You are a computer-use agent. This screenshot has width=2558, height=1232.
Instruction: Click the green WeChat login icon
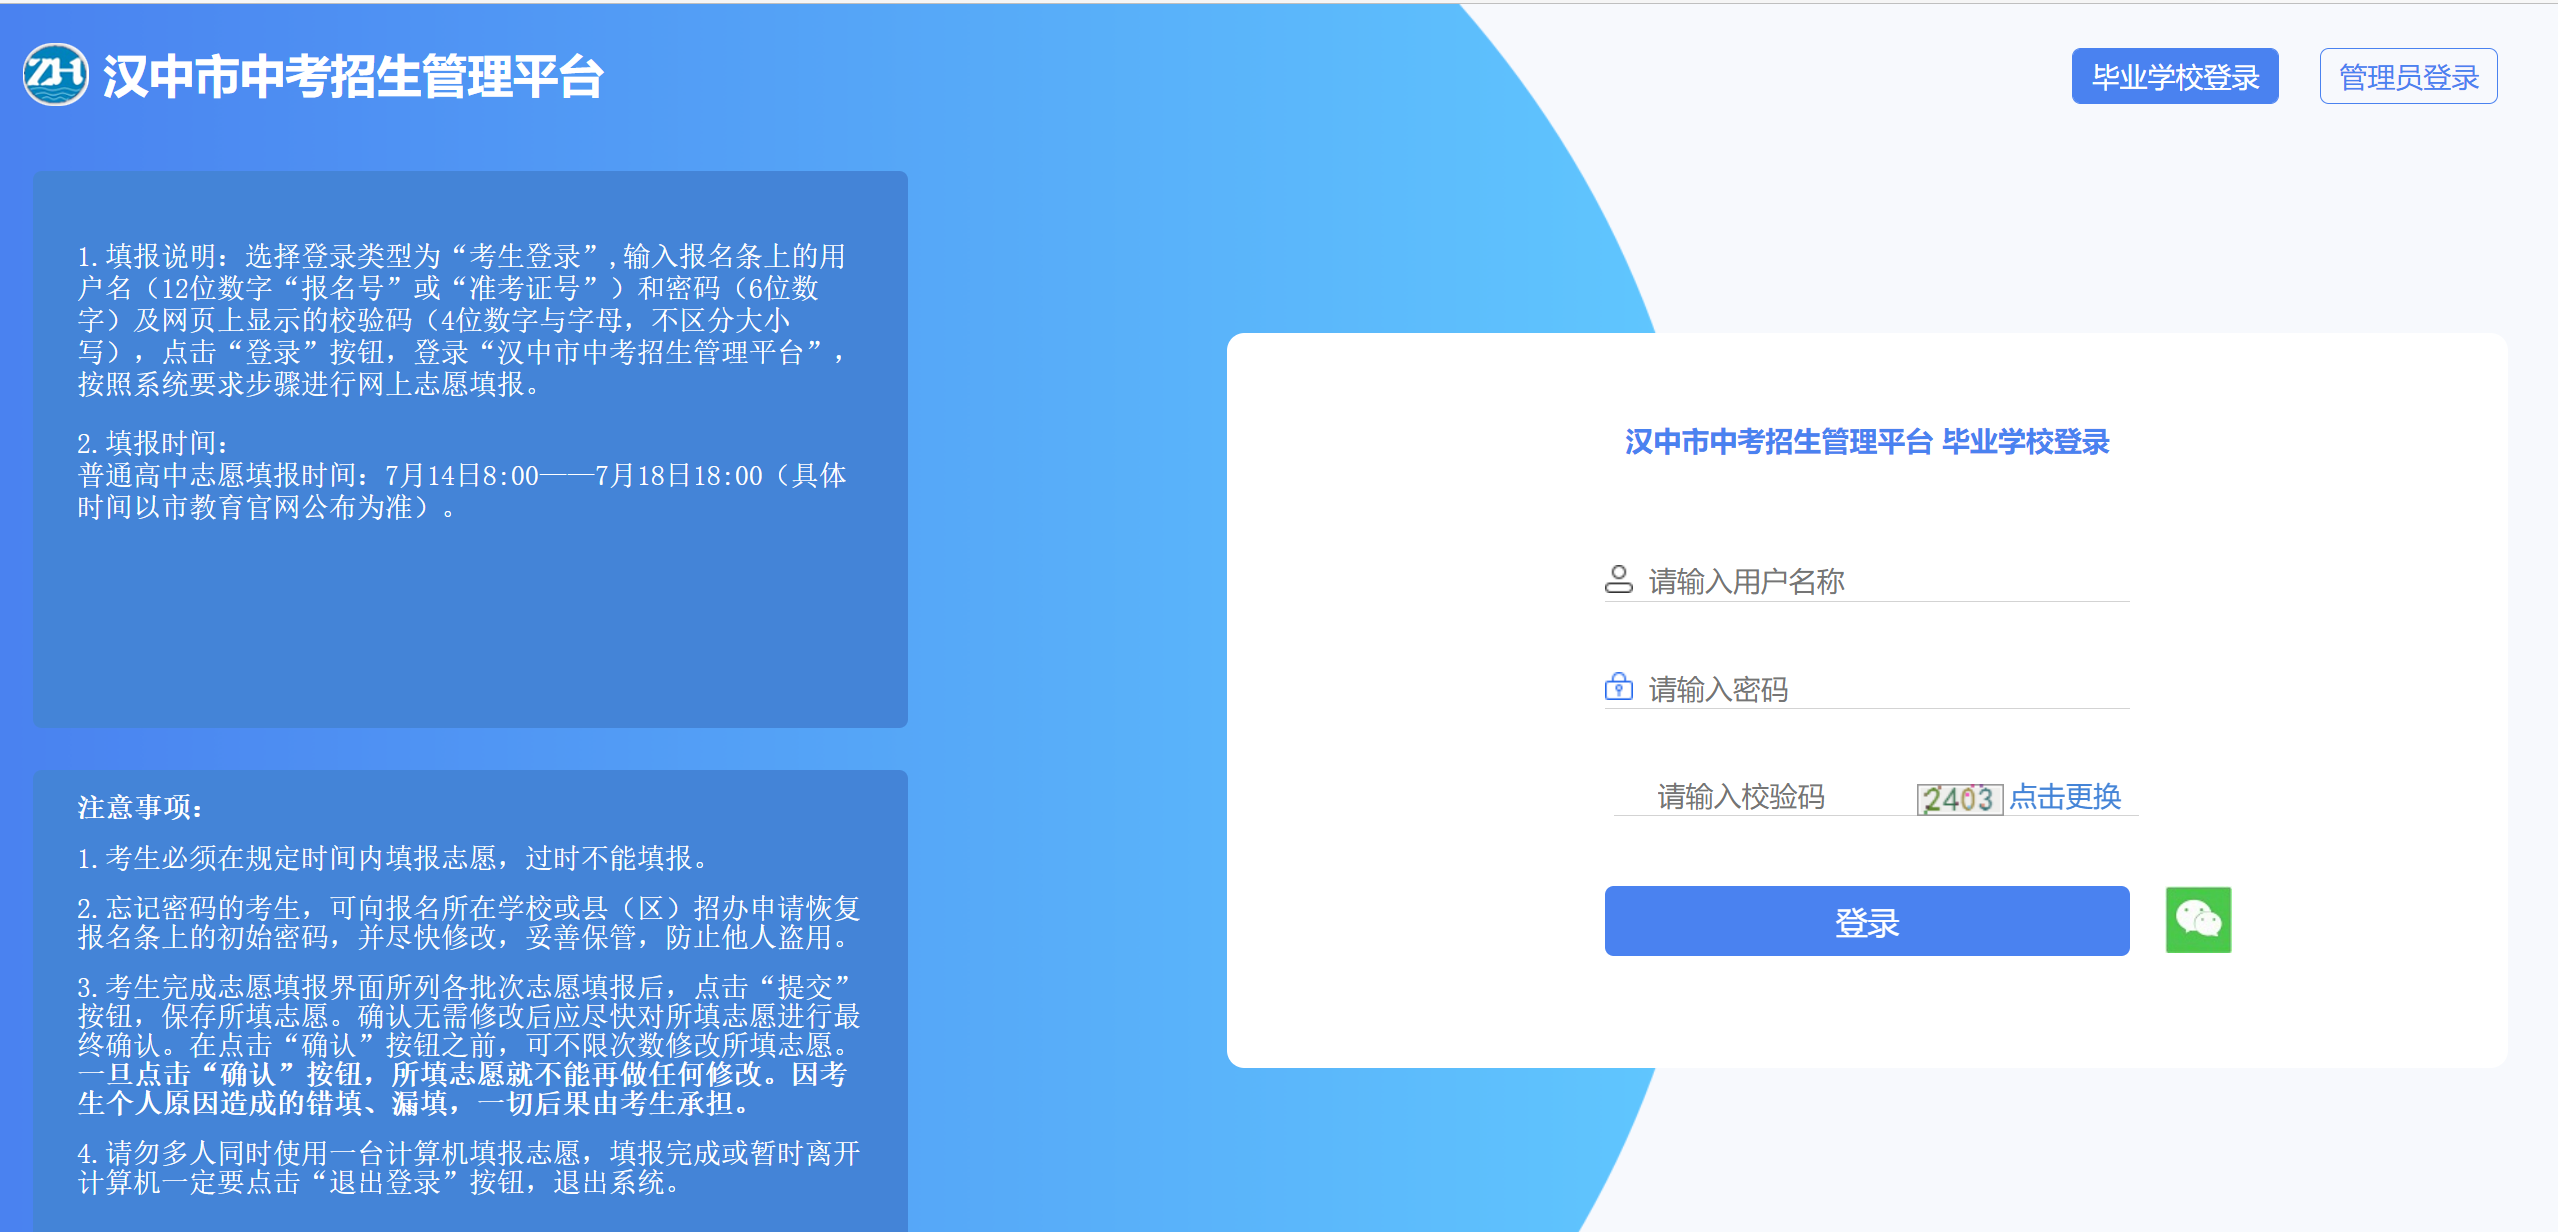tap(2197, 919)
